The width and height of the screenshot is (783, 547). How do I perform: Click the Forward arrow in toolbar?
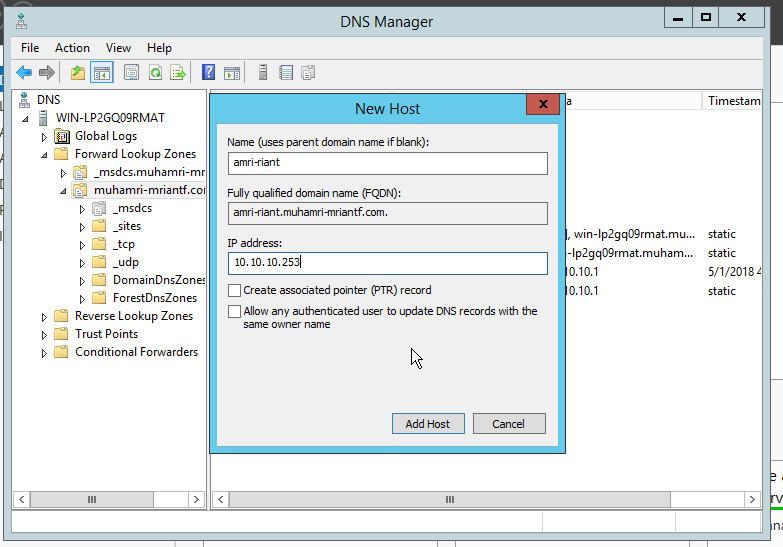(x=46, y=73)
